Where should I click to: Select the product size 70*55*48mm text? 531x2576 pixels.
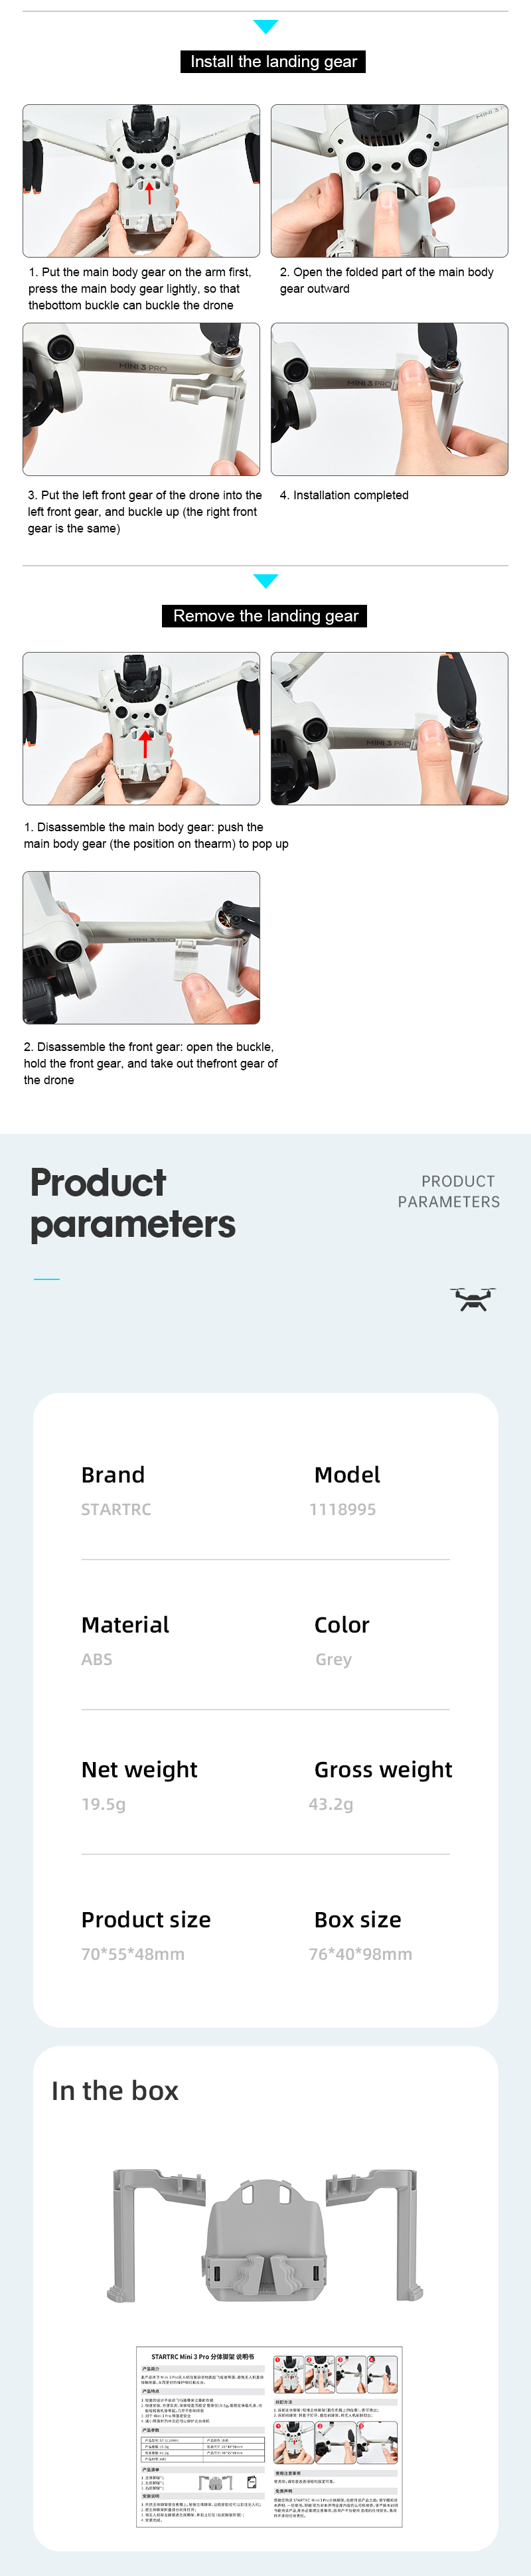[133, 1954]
